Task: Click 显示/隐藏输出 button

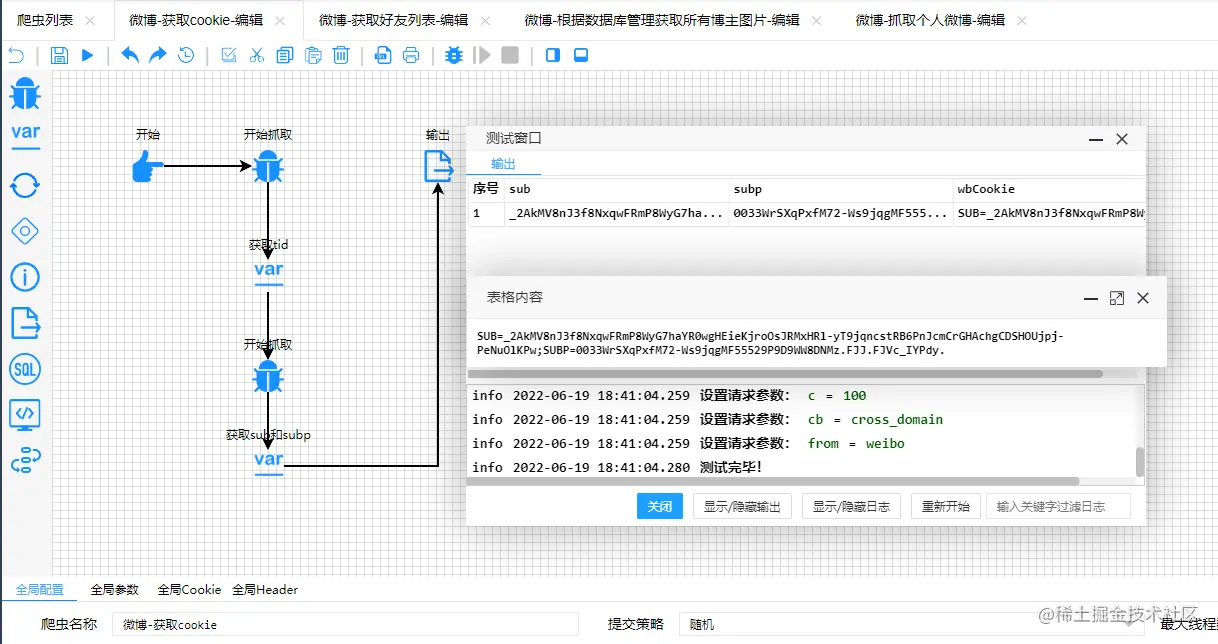Action: click(x=742, y=506)
